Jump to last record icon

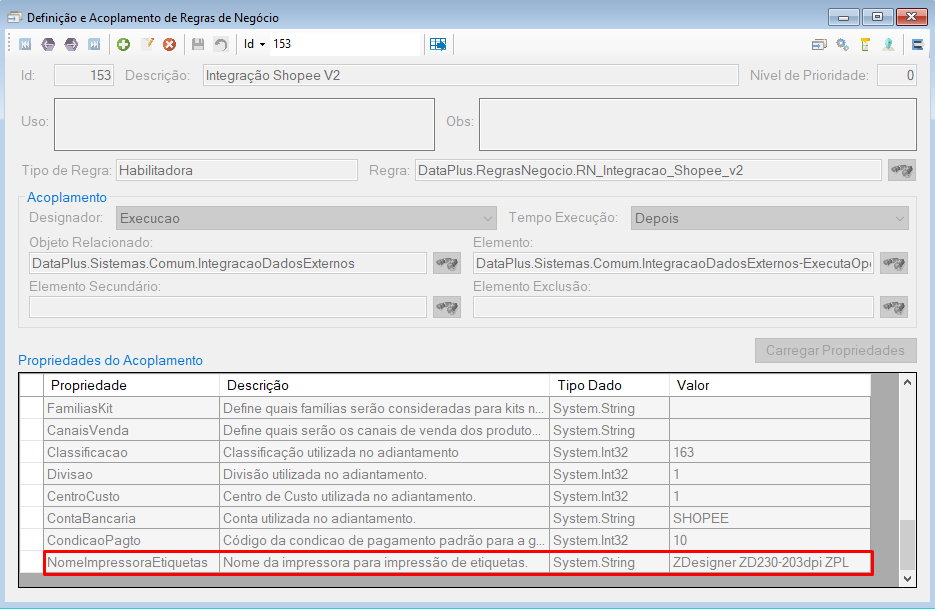[x=94, y=44]
